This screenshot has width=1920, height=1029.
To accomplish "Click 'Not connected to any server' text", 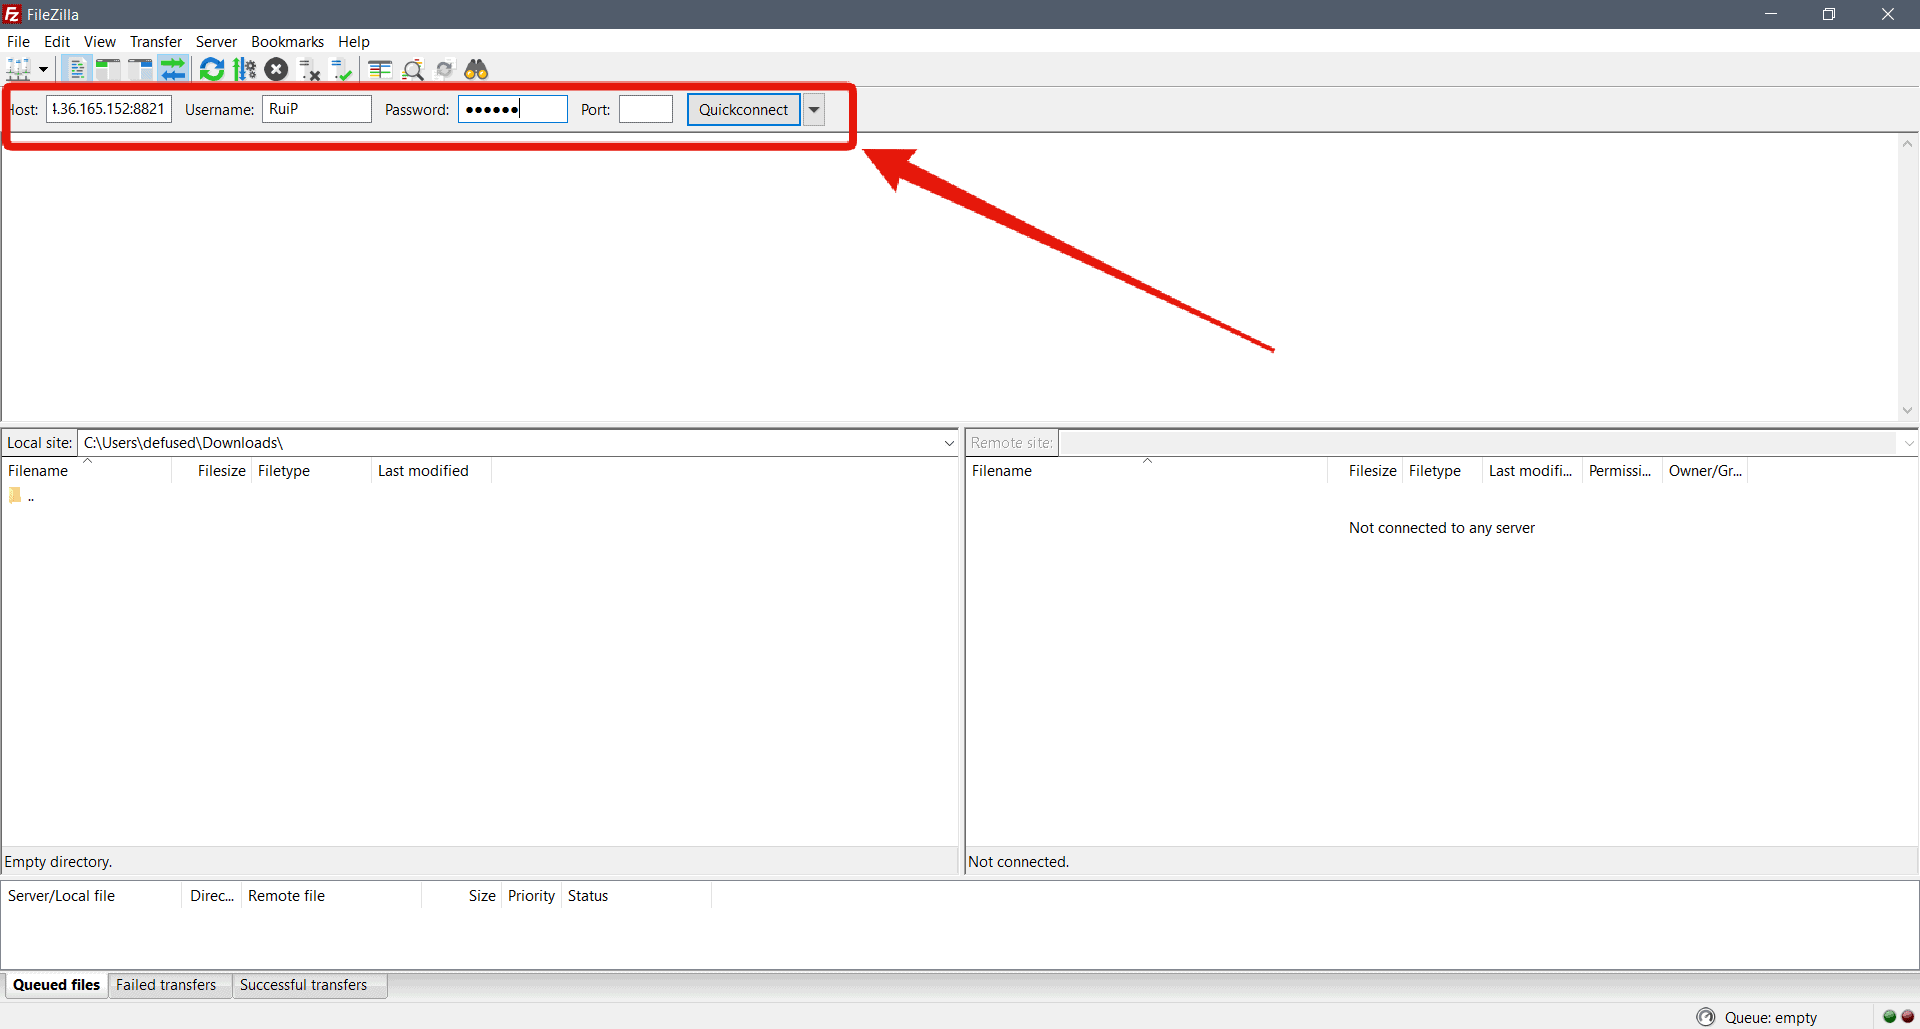I will 1441,528.
